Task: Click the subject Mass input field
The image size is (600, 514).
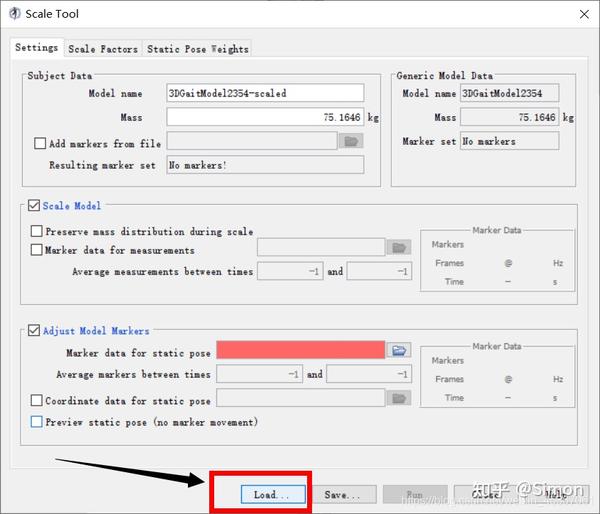Action: [265, 117]
